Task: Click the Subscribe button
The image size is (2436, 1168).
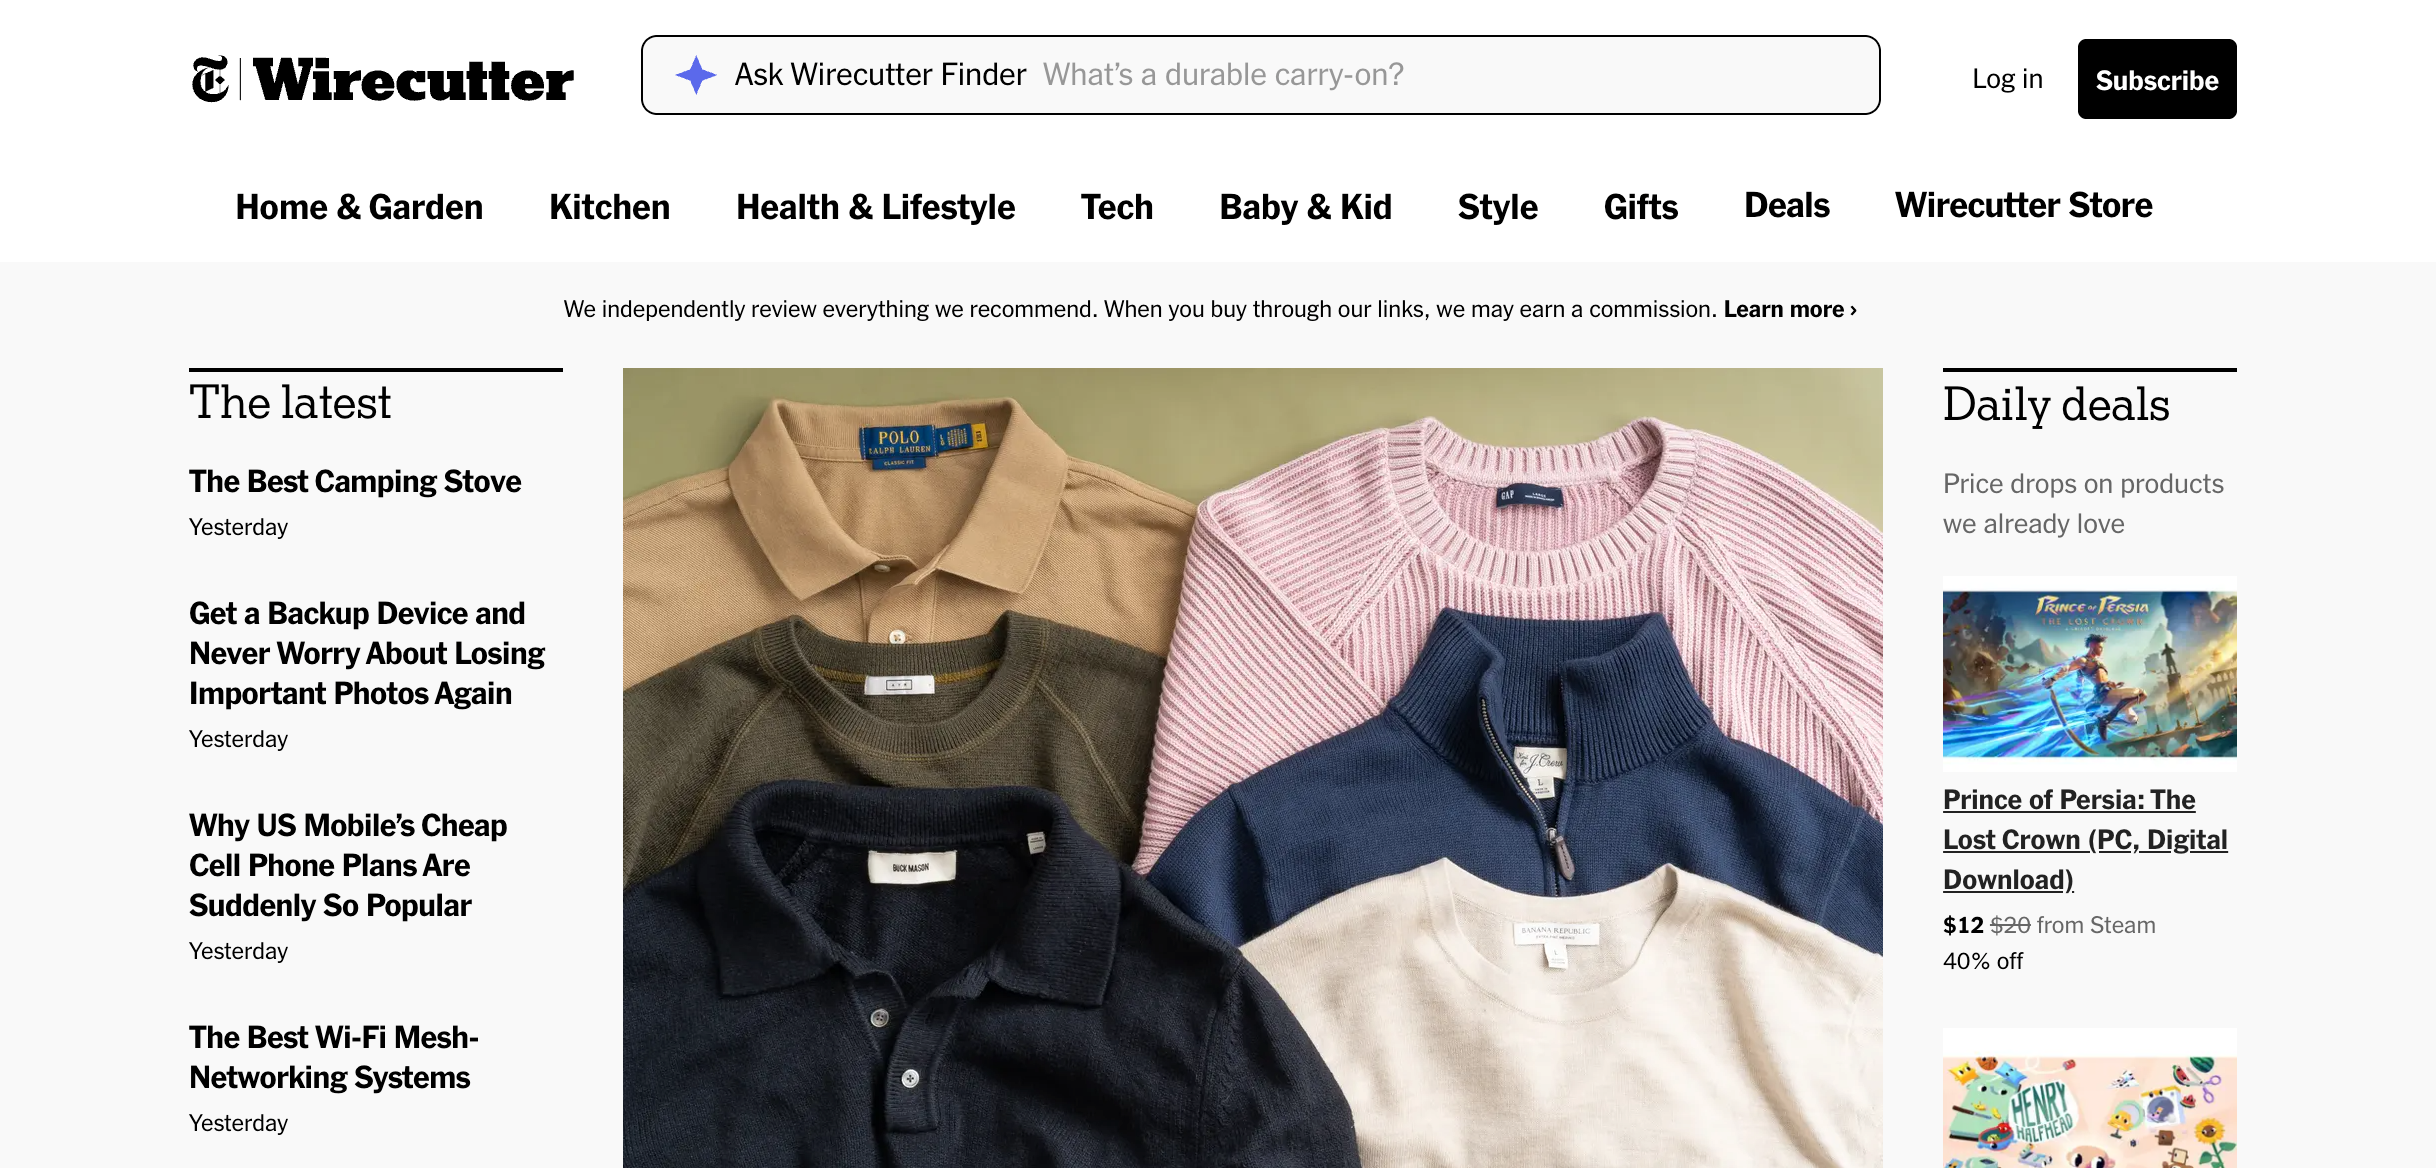Action: pyautogui.click(x=2157, y=79)
